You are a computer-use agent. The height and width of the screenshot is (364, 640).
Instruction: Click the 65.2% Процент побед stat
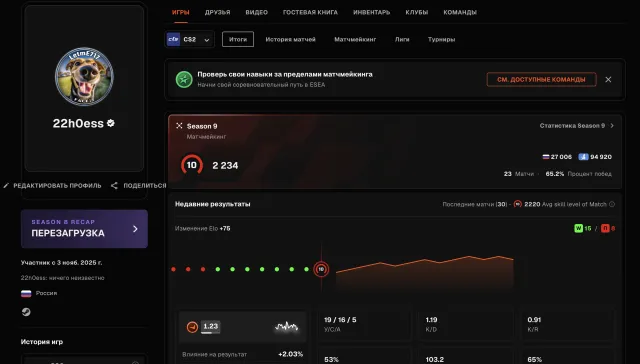pyautogui.click(x=578, y=174)
